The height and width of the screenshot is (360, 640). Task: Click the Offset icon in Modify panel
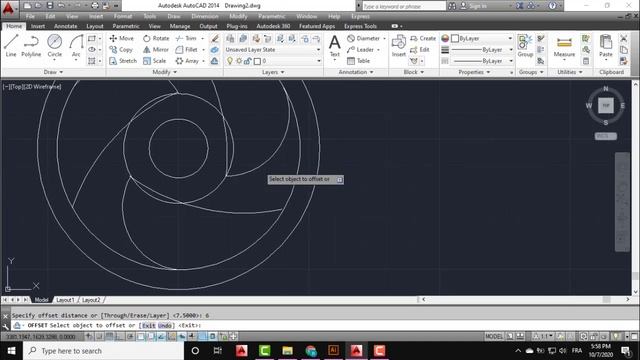pyautogui.click(x=215, y=61)
